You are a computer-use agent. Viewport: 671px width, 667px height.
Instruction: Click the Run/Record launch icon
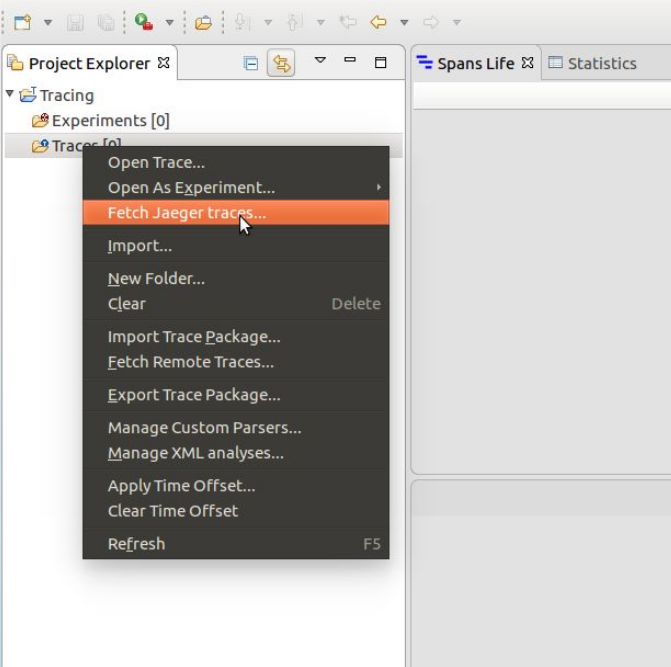coord(144,21)
